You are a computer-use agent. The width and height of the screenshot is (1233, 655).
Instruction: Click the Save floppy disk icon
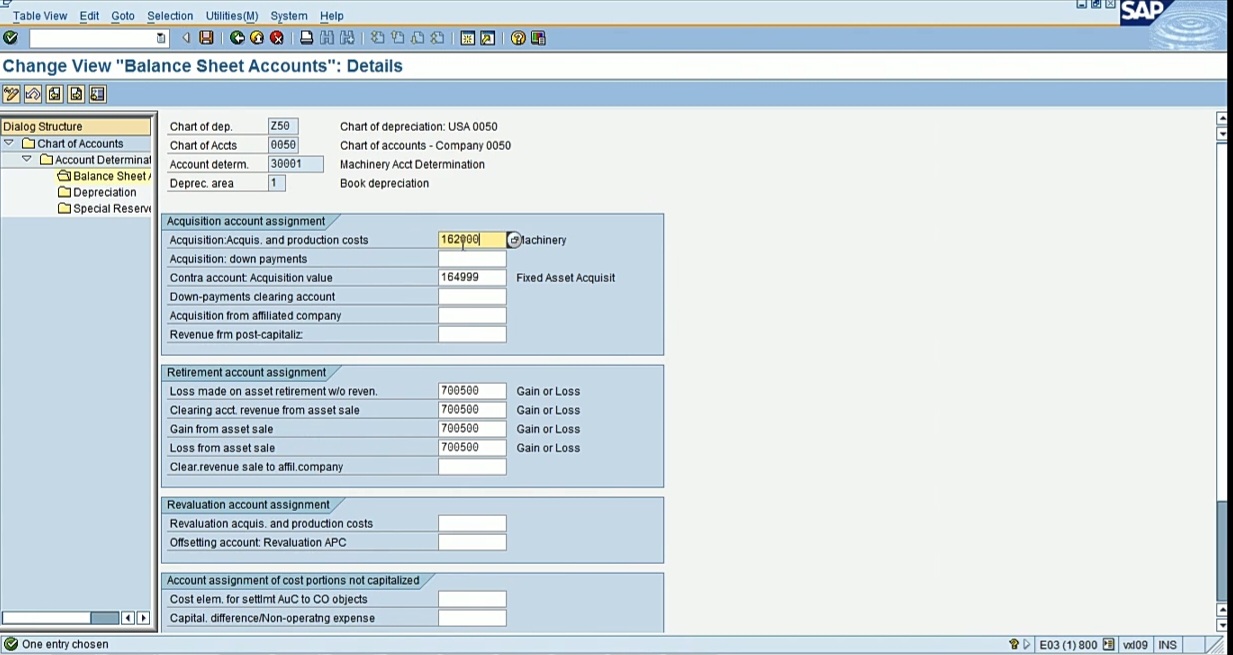coord(206,38)
